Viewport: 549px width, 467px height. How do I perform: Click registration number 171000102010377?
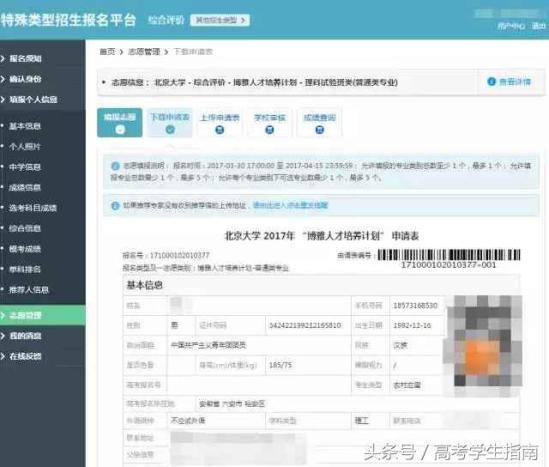click(x=179, y=255)
